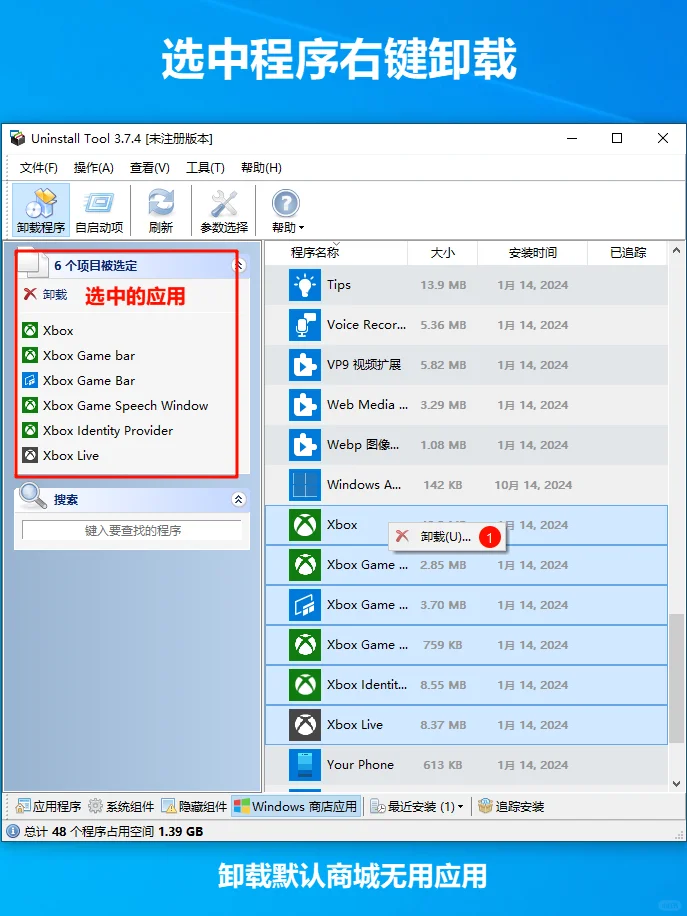Click the 13.9 MB size cell

point(443,285)
